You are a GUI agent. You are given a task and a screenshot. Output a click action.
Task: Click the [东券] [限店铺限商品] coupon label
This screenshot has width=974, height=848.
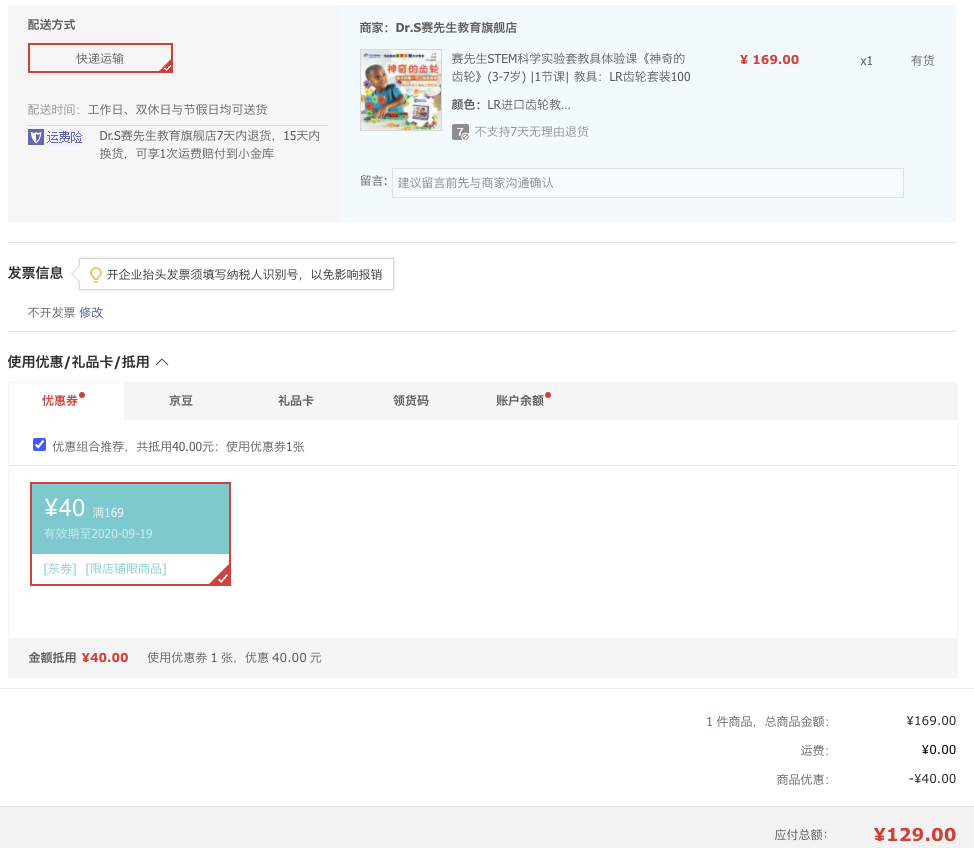point(105,569)
